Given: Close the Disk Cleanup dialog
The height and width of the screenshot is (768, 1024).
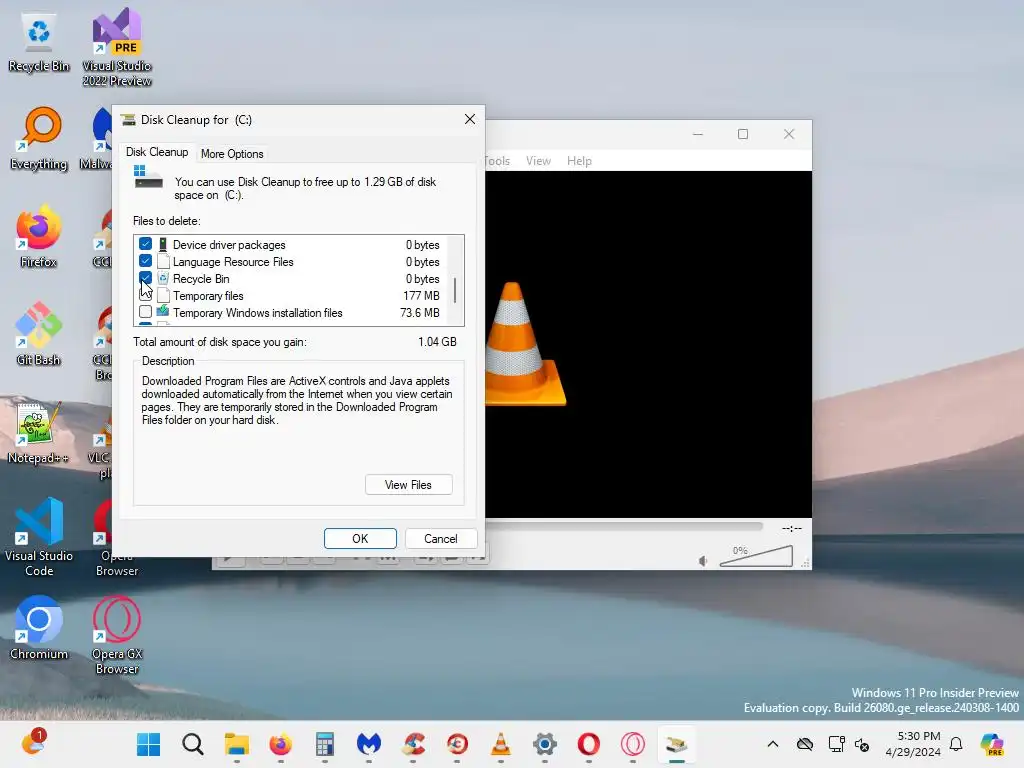Looking at the screenshot, I should (x=470, y=119).
